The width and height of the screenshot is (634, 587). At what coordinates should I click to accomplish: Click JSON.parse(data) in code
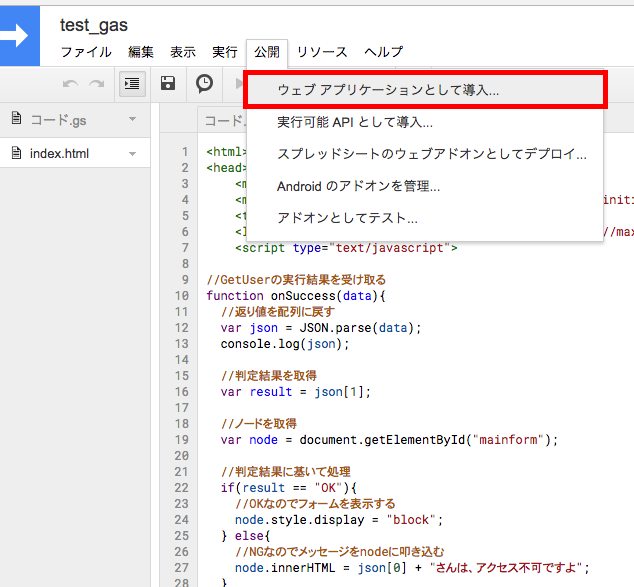tap(356, 328)
